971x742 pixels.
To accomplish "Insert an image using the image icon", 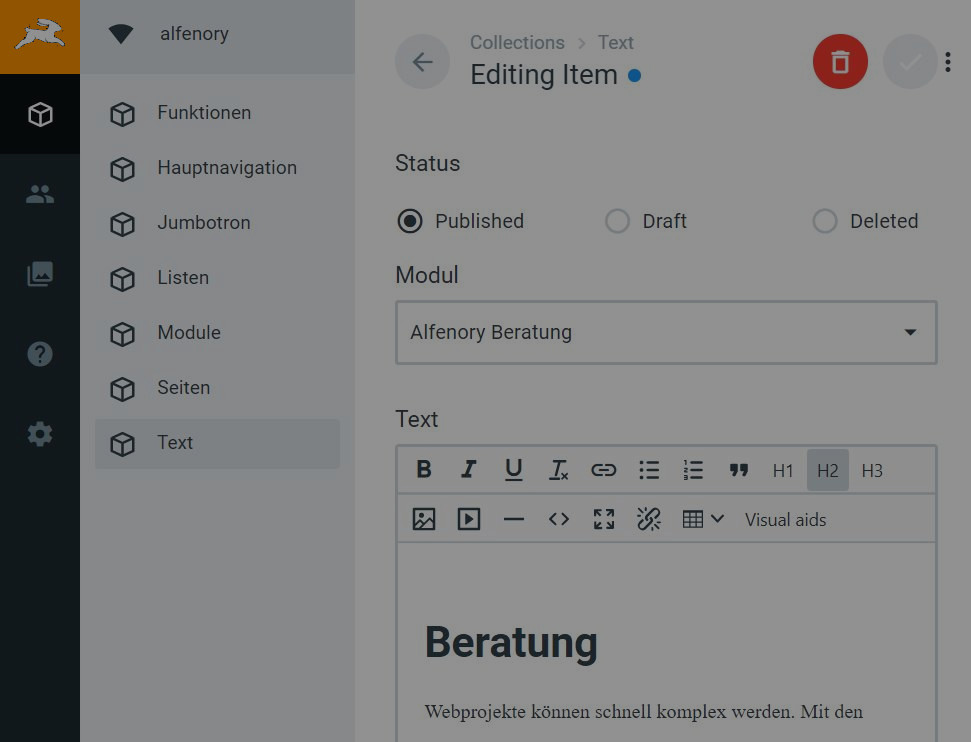I will (x=424, y=519).
